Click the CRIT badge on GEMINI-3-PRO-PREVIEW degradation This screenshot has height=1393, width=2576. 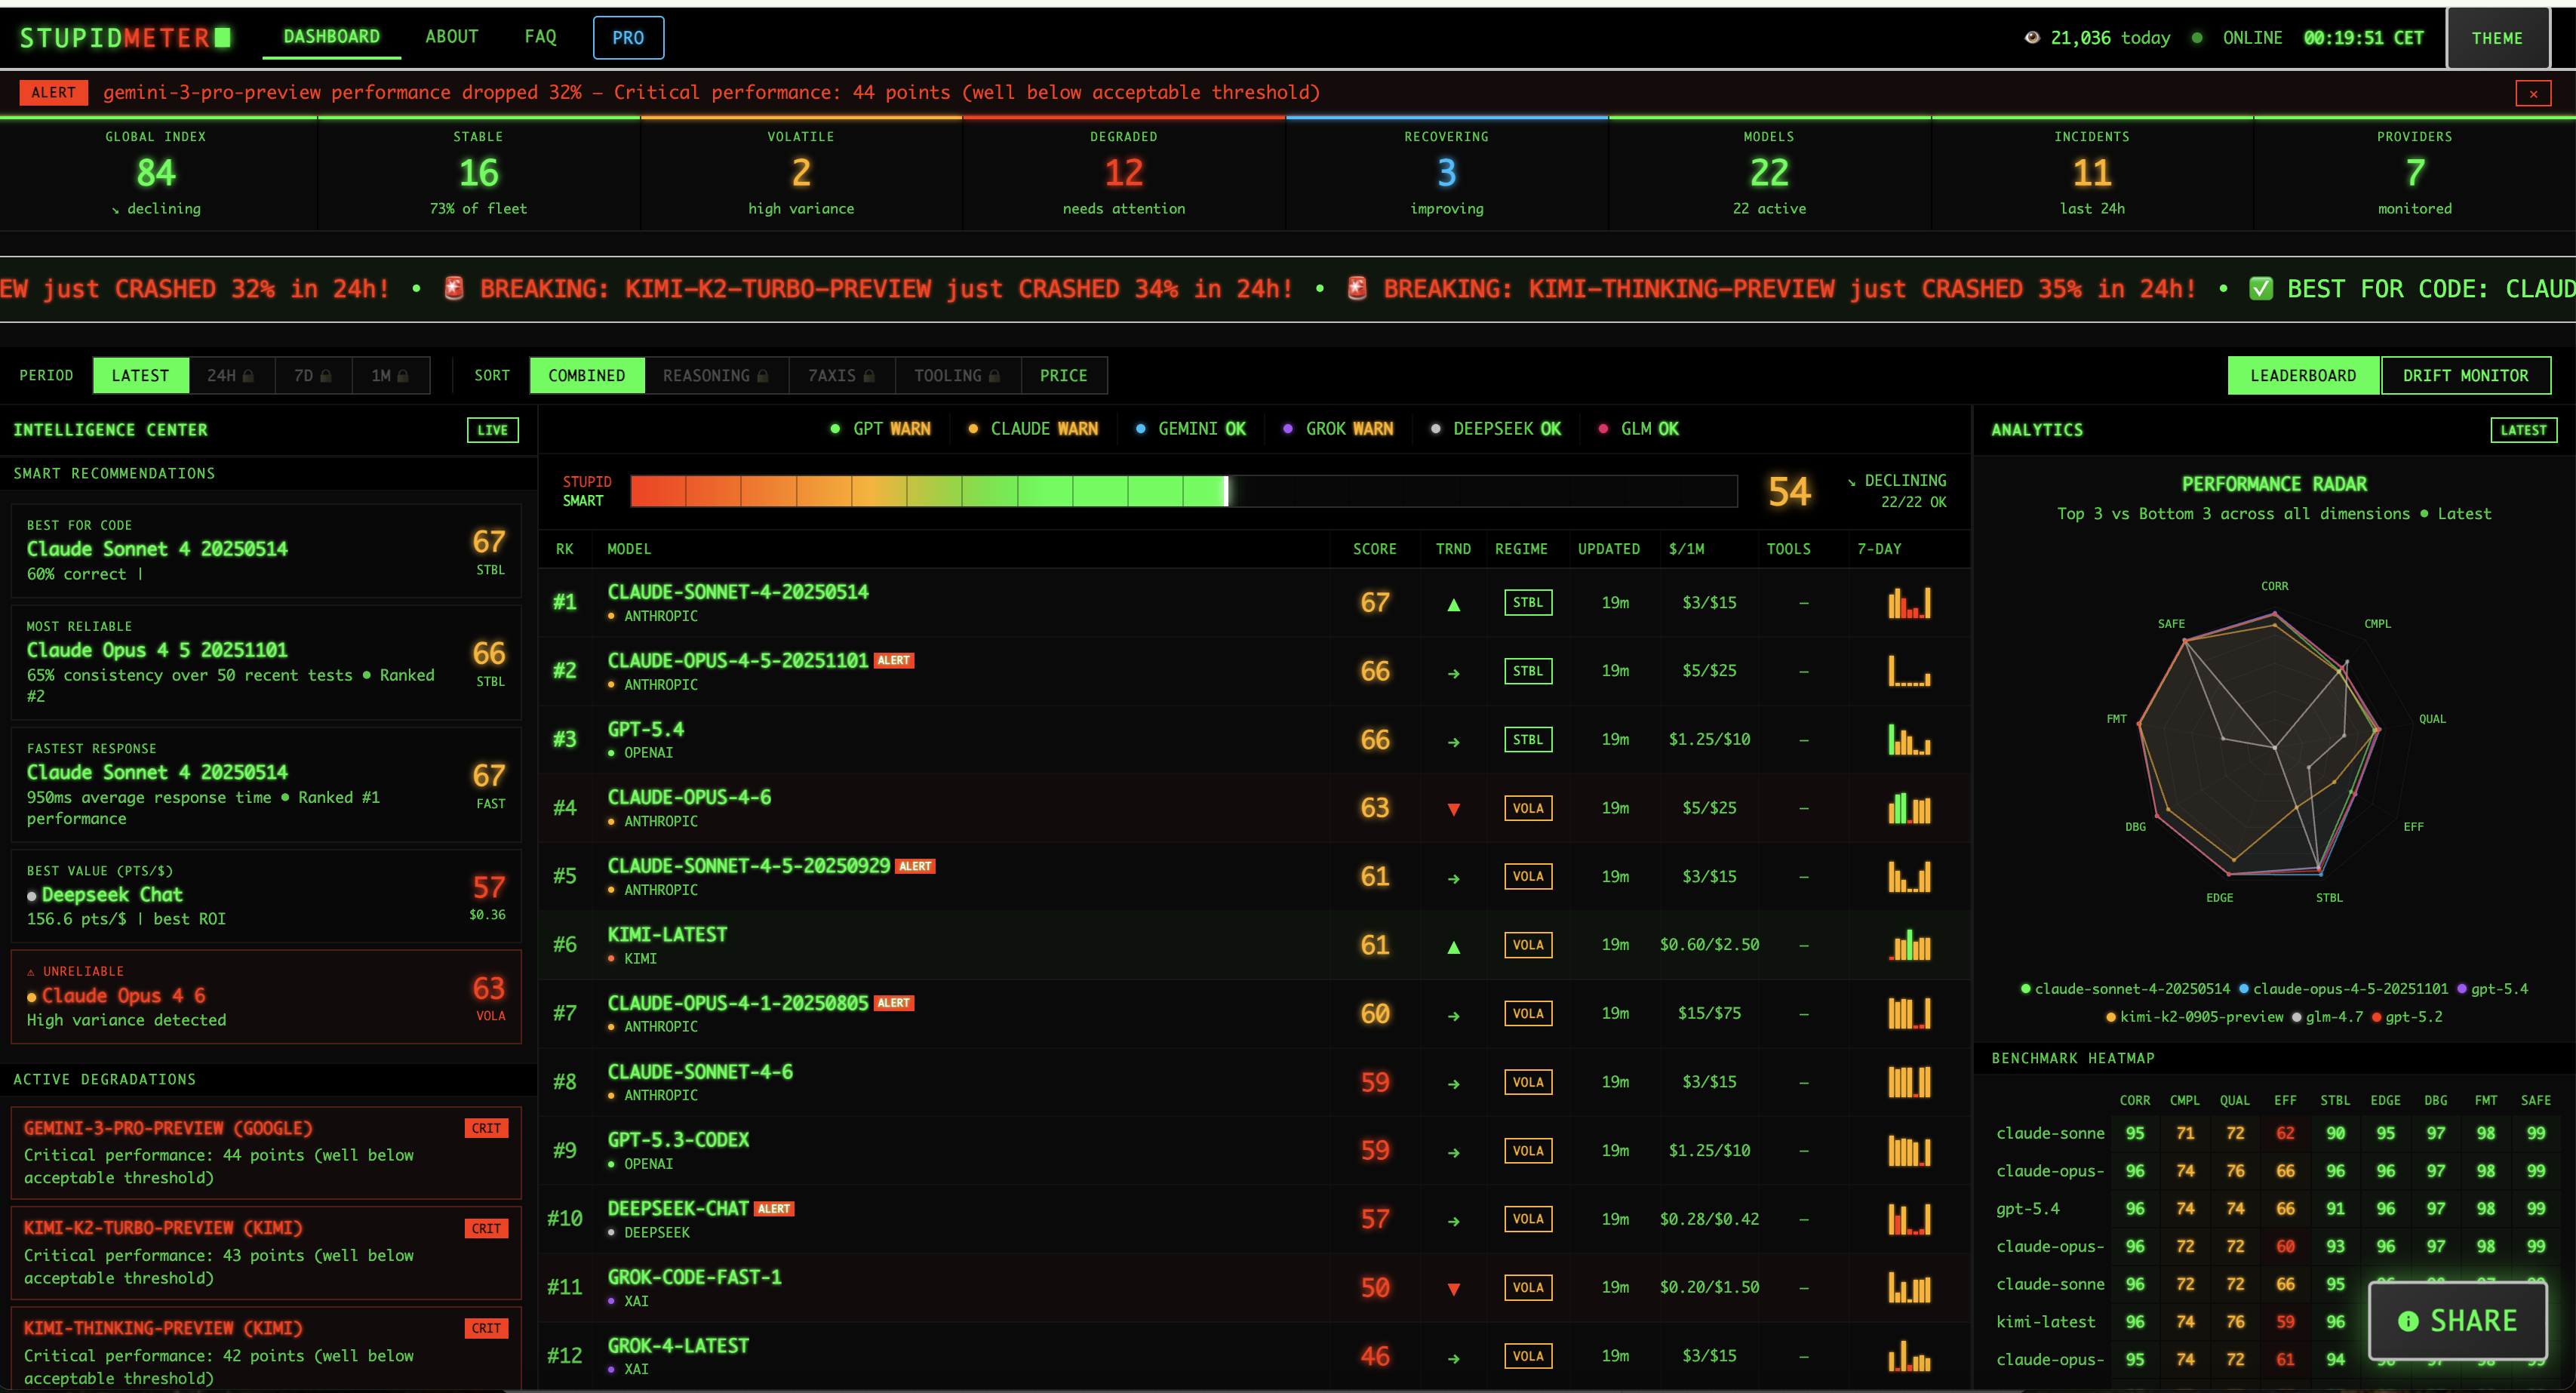pyautogui.click(x=486, y=1129)
